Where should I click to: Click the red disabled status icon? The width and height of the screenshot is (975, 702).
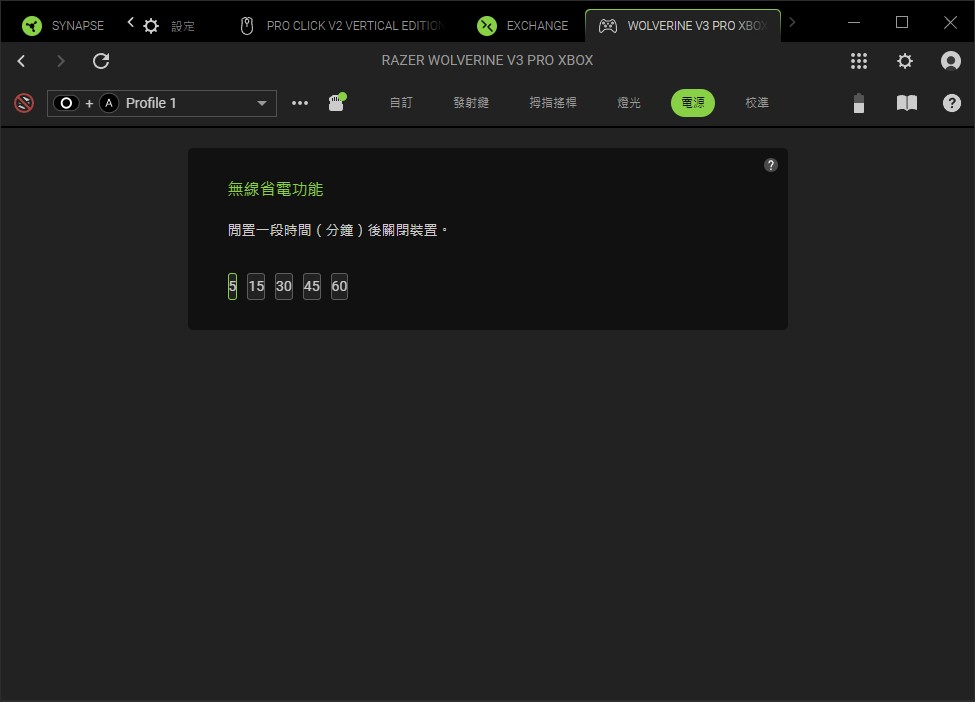(x=24, y=103)
